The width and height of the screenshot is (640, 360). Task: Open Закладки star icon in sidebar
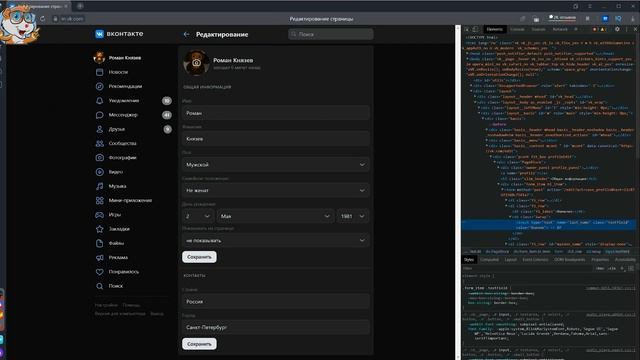tap(100, 229)
